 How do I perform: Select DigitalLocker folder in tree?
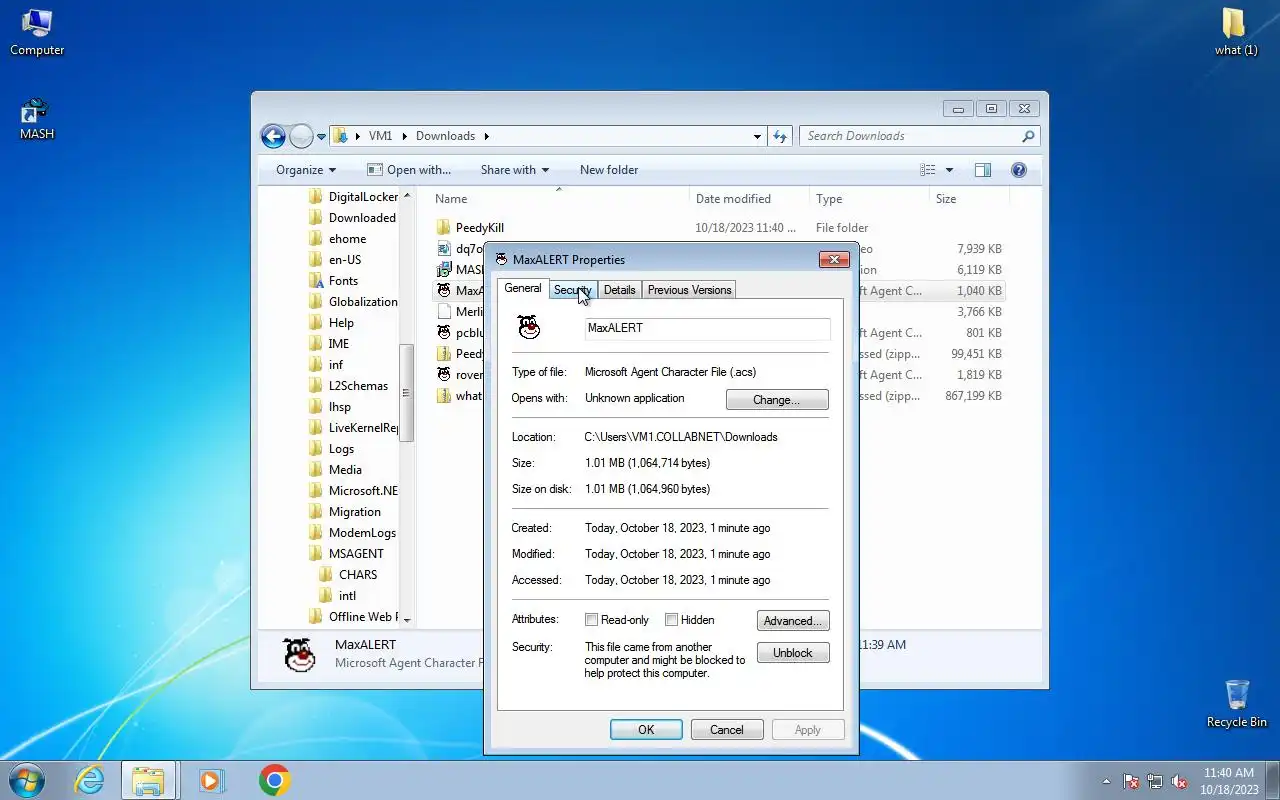(x=353, y=197)
